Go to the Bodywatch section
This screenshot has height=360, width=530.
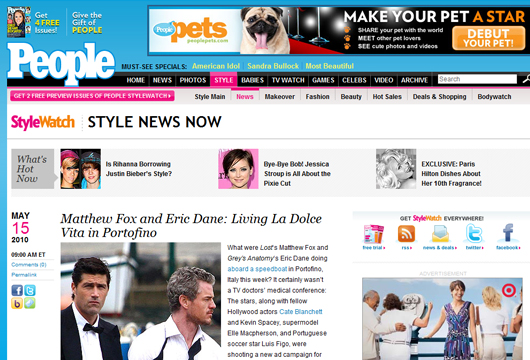(x=494, y=97)
